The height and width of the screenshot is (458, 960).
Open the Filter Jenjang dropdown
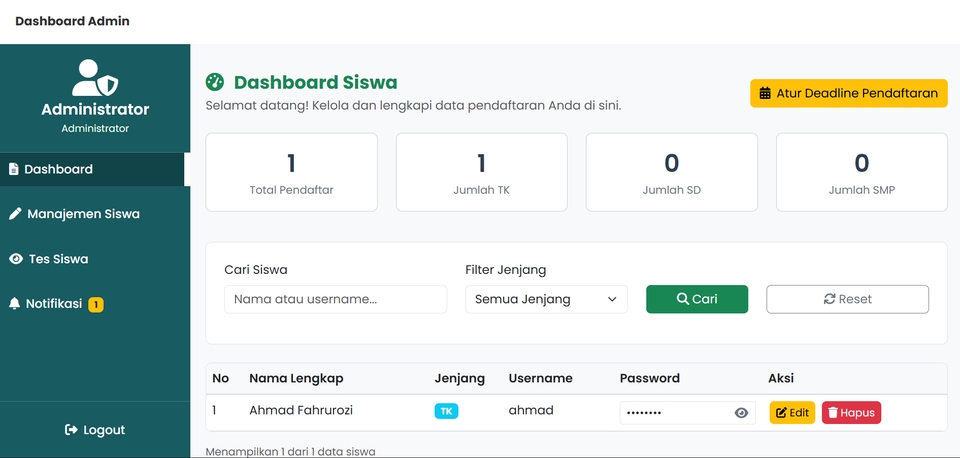[x=546, y=299]
